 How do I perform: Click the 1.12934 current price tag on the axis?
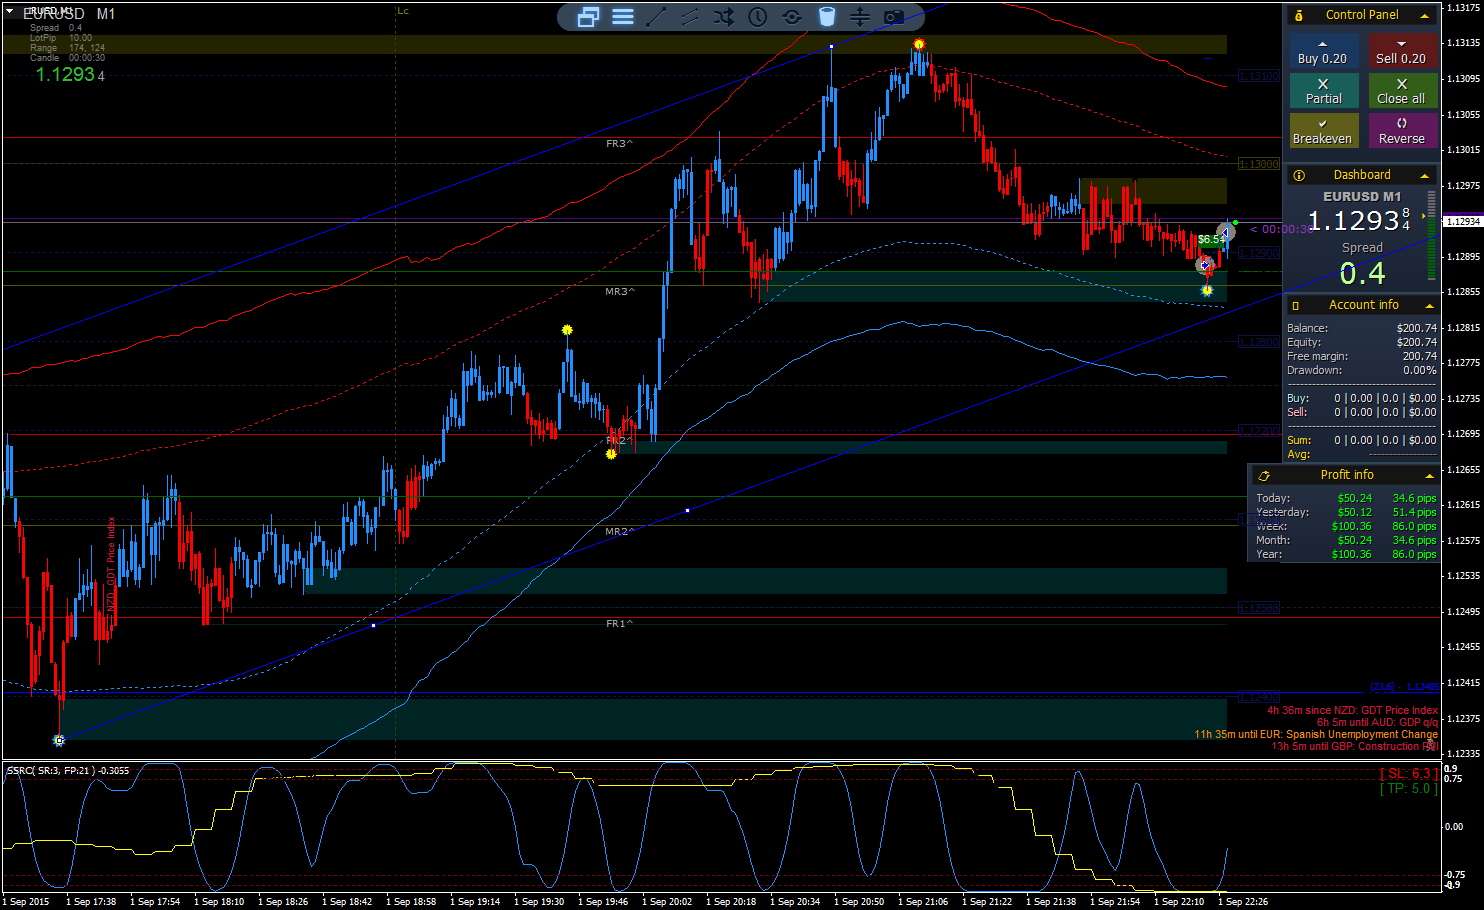[1463, 221]
